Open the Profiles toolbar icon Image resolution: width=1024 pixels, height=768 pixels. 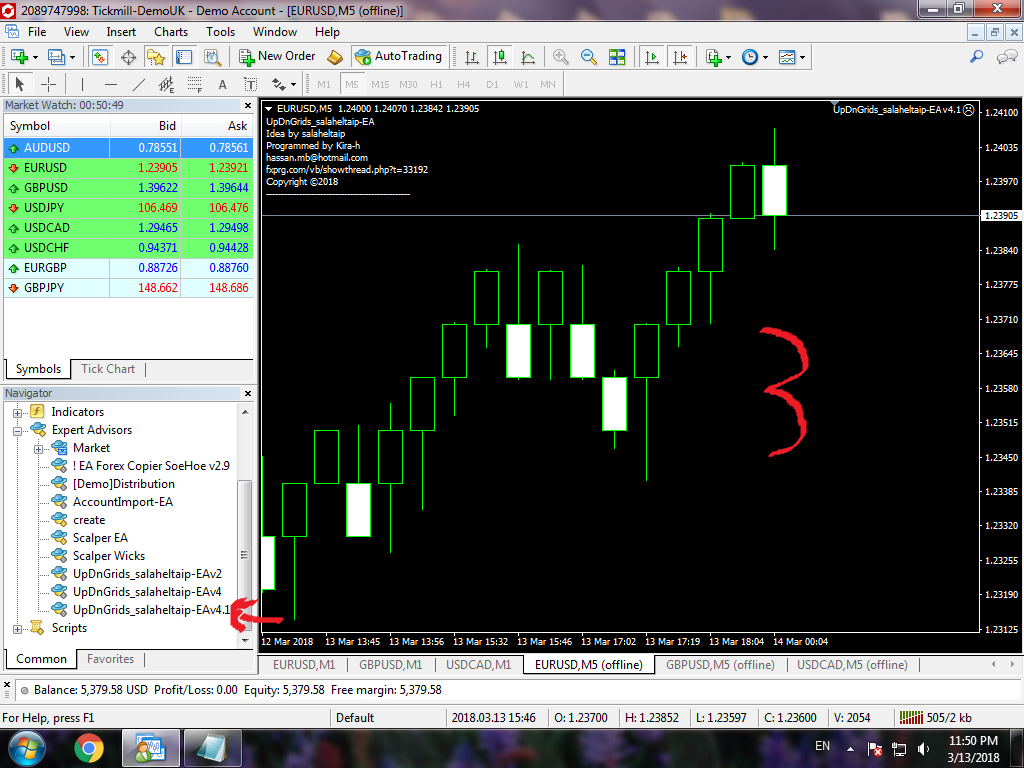(x=56, y=57)
